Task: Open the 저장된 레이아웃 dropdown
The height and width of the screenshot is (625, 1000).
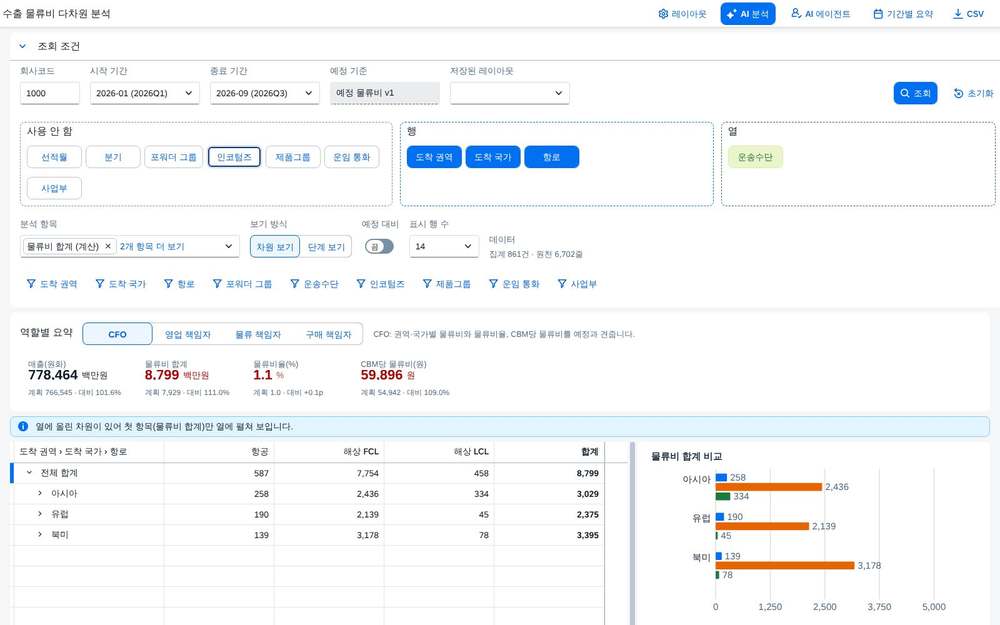Action: pyautogui.click(x=510, y=93)
